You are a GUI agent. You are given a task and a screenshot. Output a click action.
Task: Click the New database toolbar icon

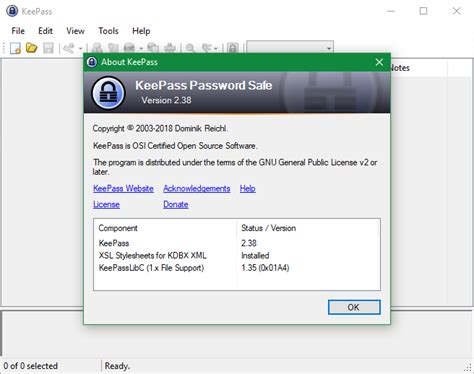coord(15,48)
